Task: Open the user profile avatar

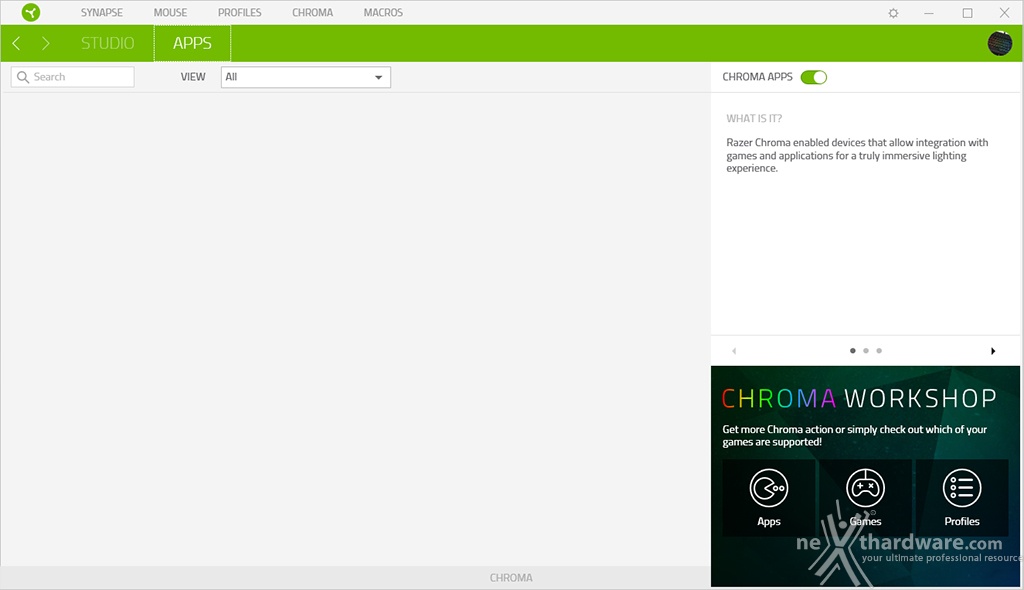Action: tap(1000, 44)
